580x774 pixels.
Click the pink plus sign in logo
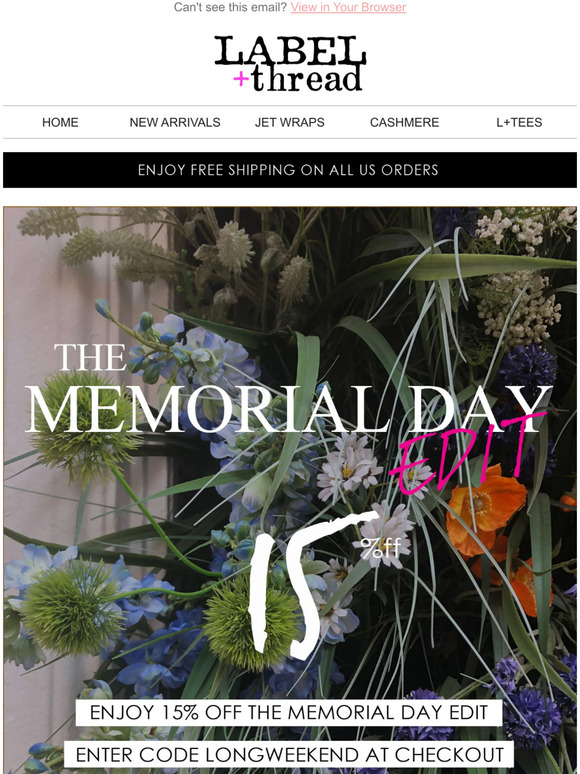coord(241,78)
